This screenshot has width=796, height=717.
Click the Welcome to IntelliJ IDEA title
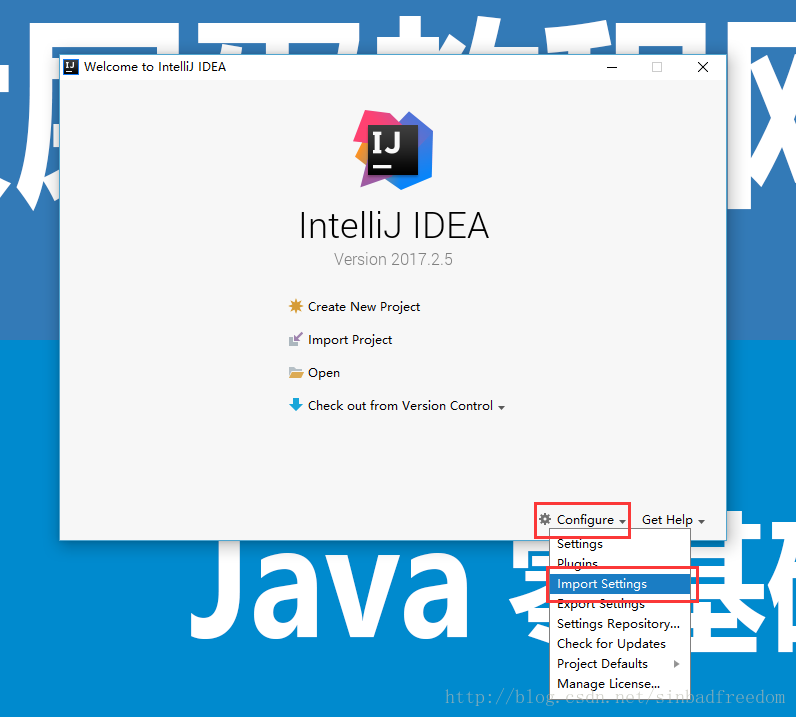155,67
